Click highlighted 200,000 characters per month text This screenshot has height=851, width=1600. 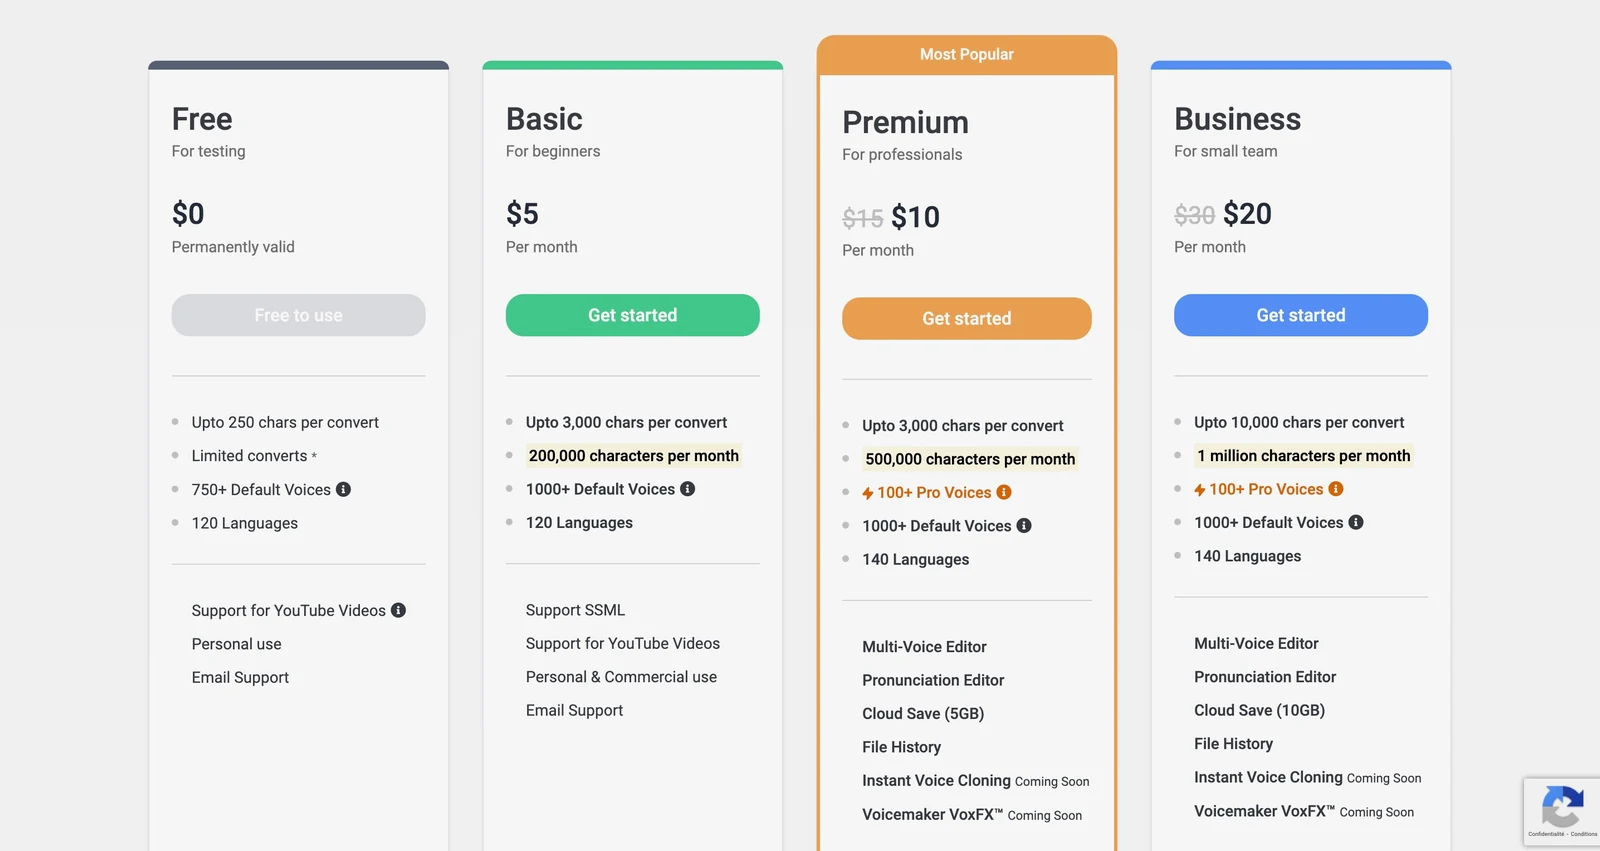click(634, 456)
